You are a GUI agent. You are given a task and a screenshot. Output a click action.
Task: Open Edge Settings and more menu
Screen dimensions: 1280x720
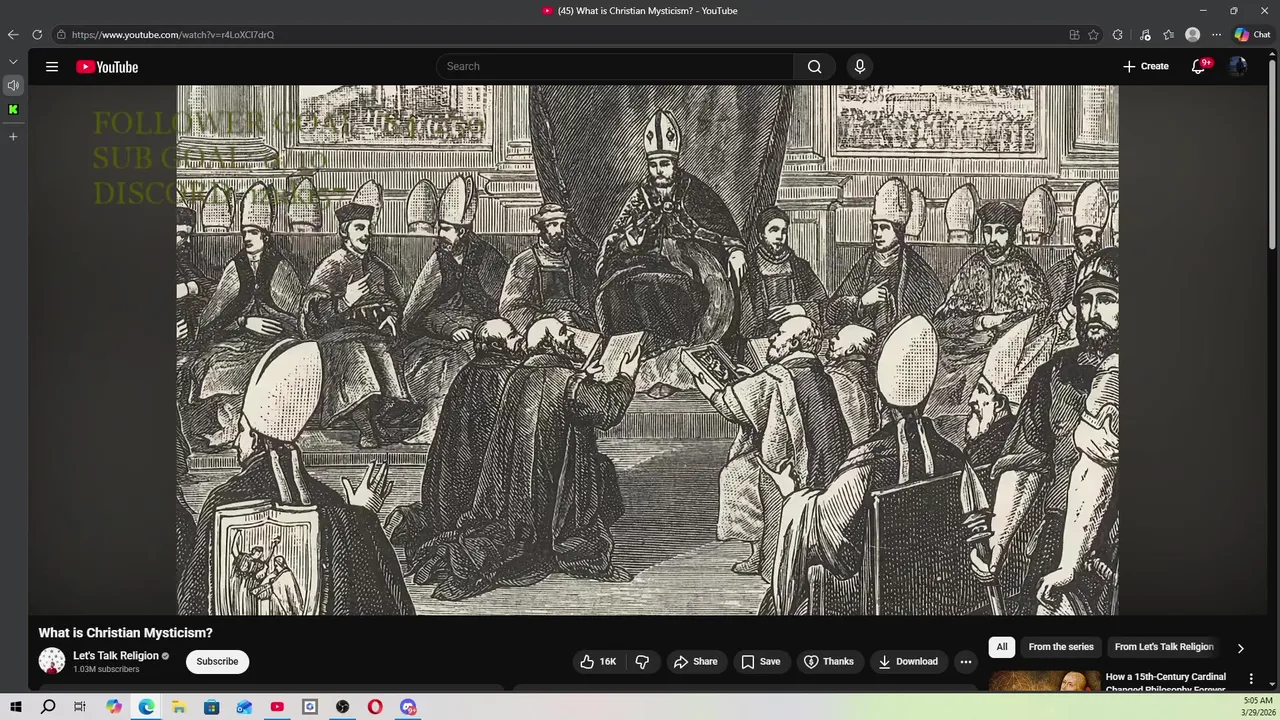[x=1216, y=35]
